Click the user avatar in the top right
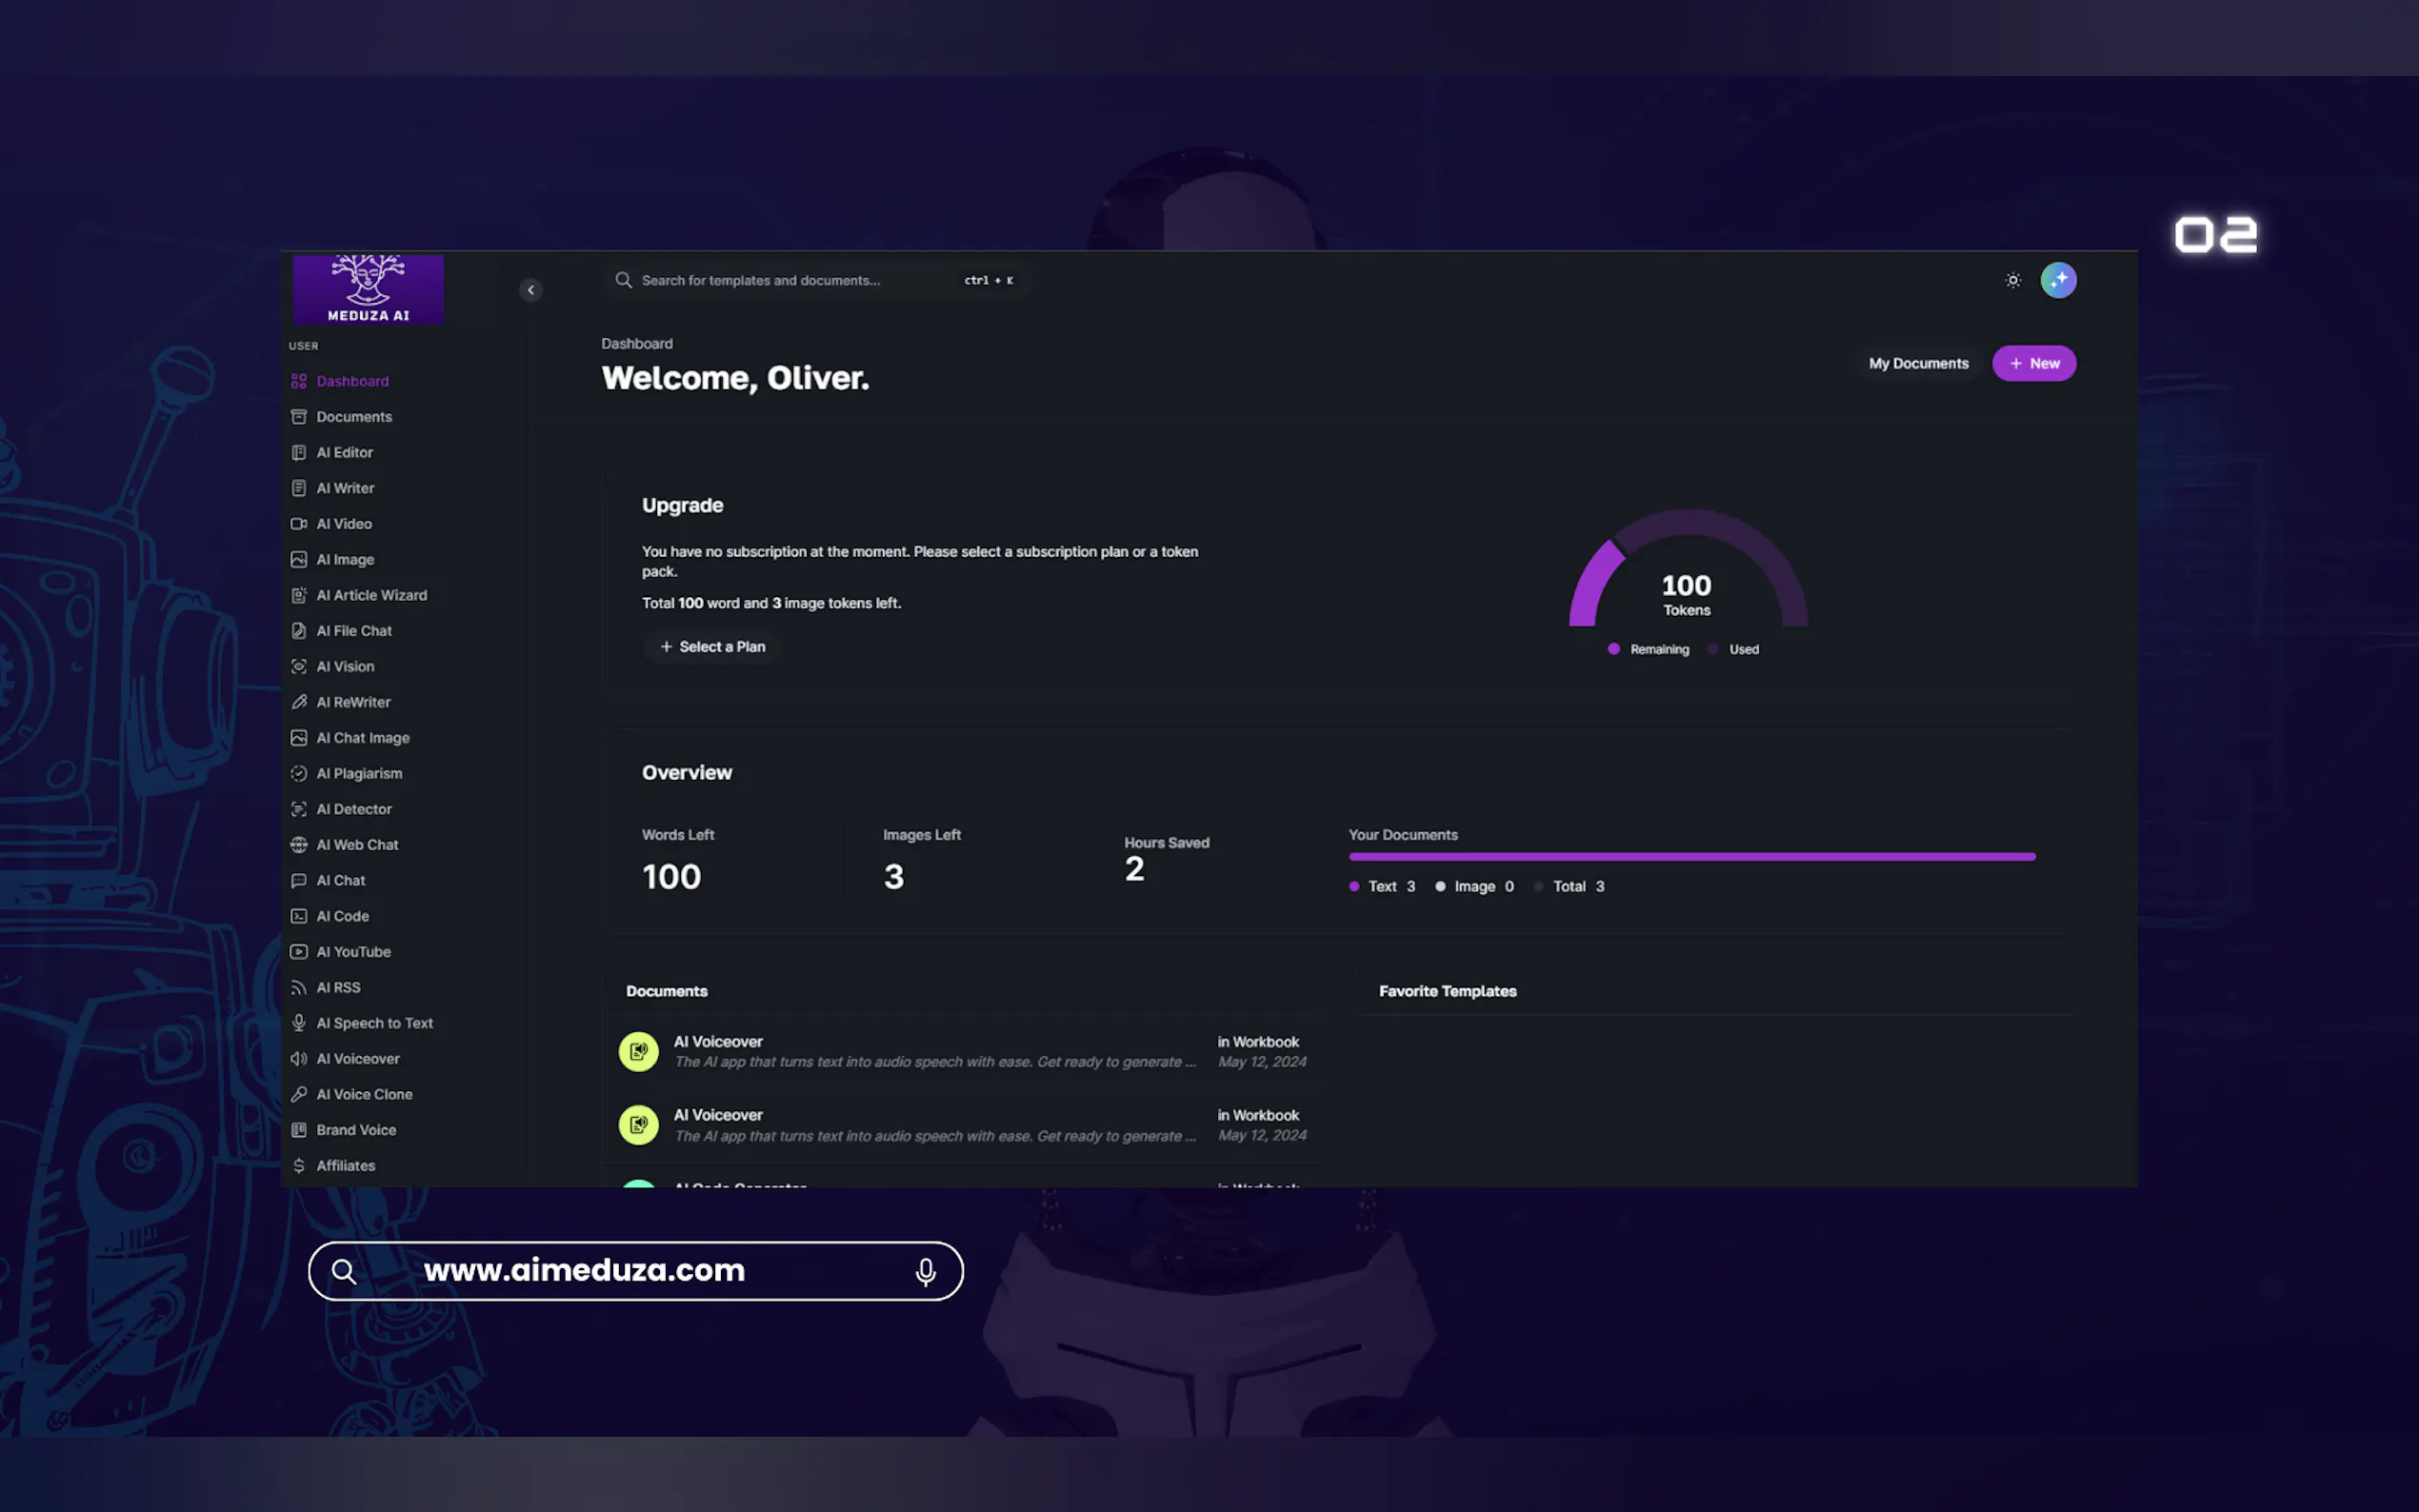Image resolution: width=2419 pixels, height=1512 pixels. pos(2057,280)
